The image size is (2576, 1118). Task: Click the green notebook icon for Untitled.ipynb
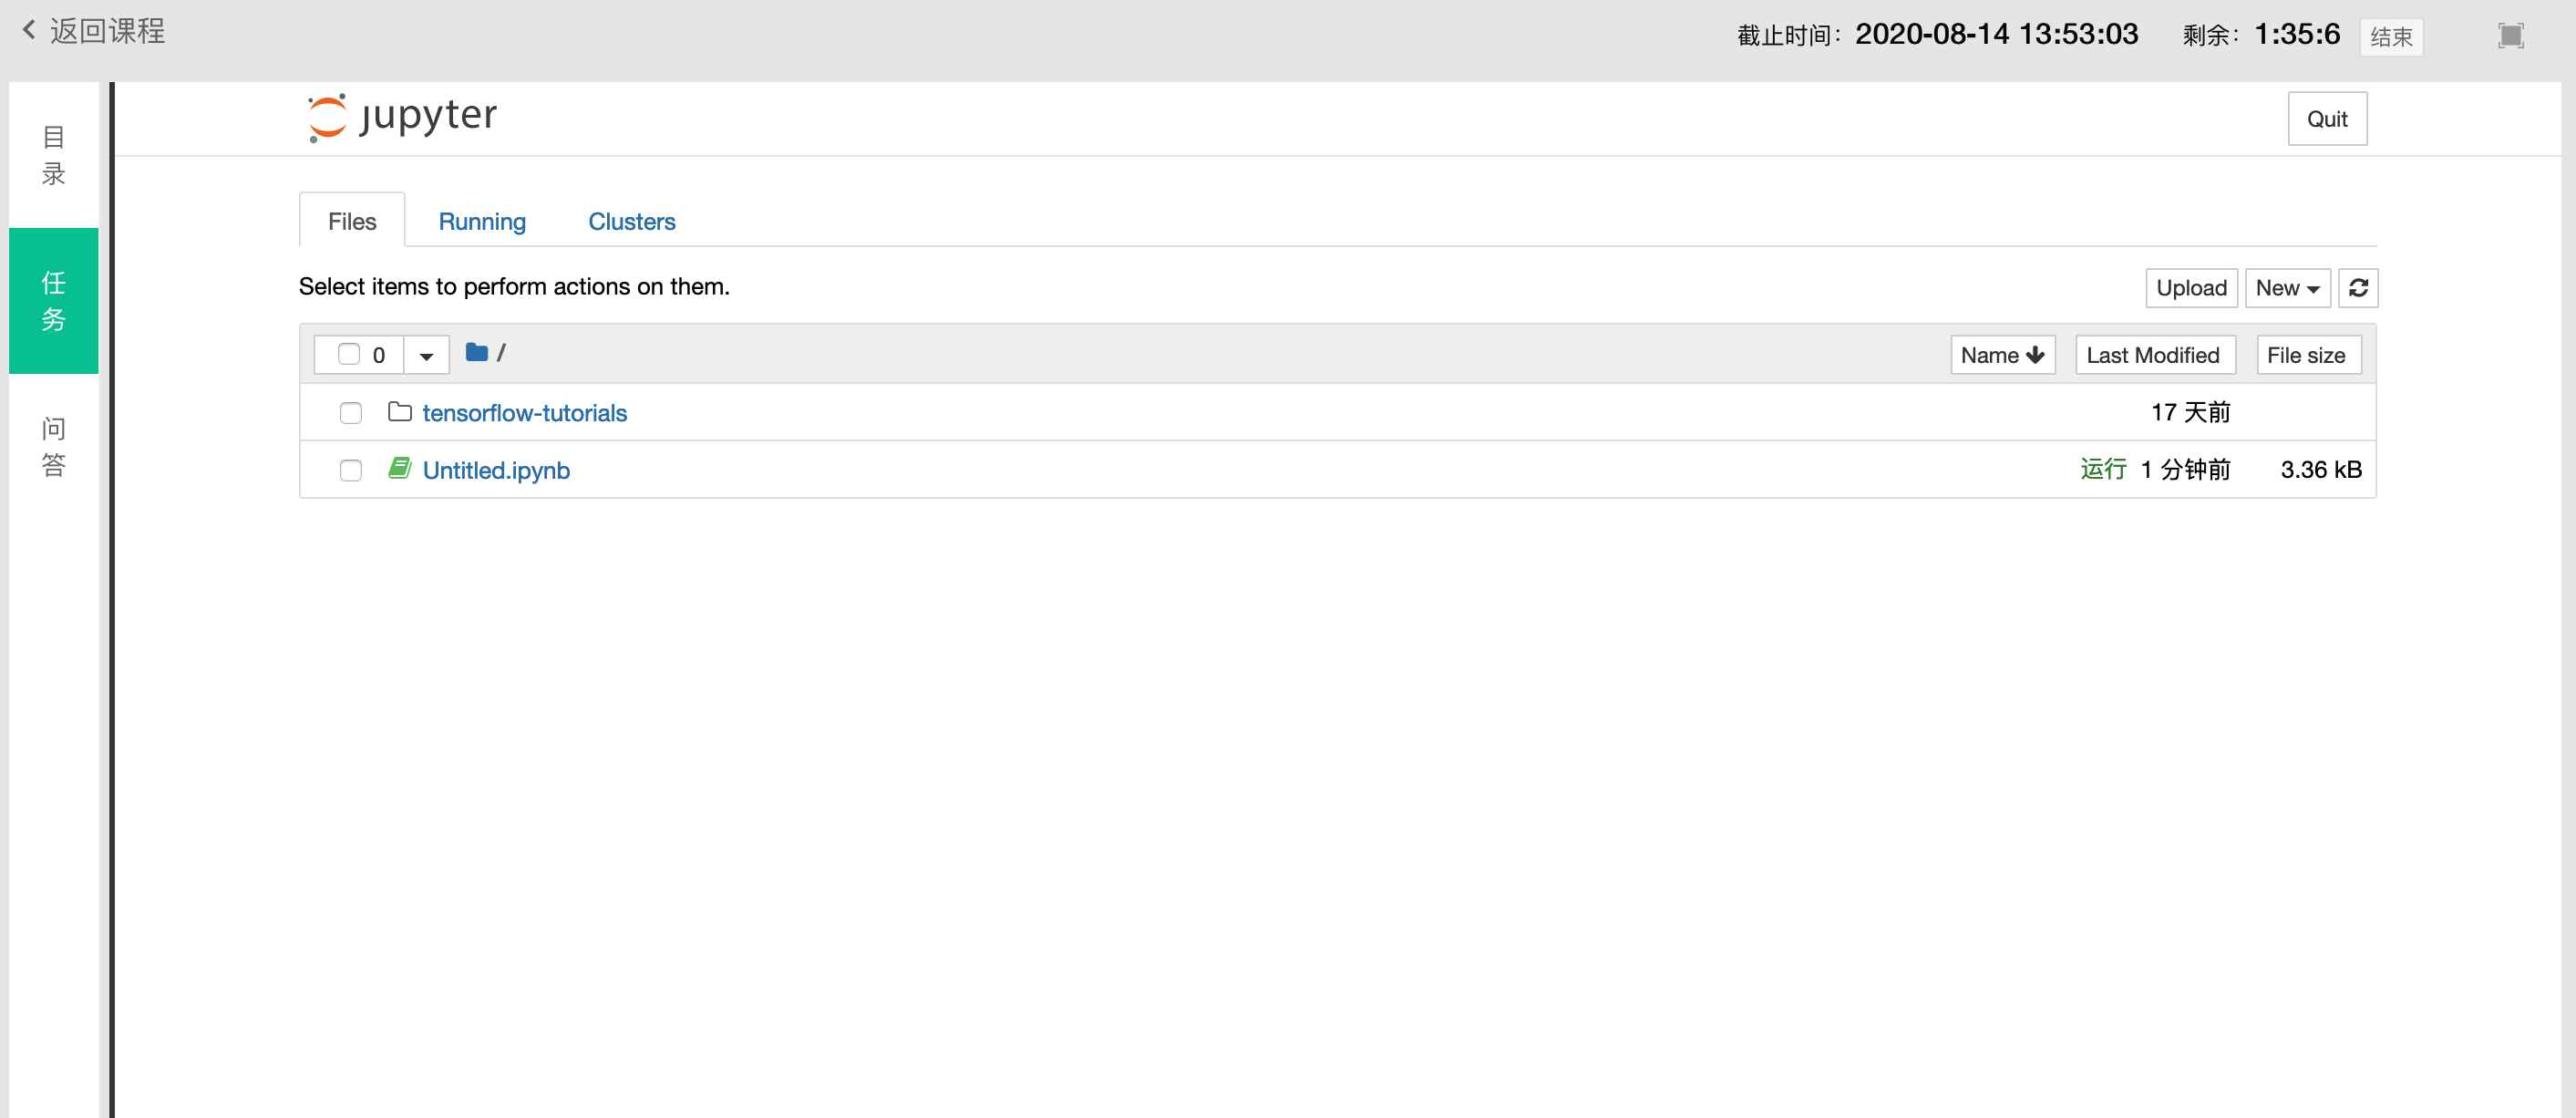click(399, 469)
